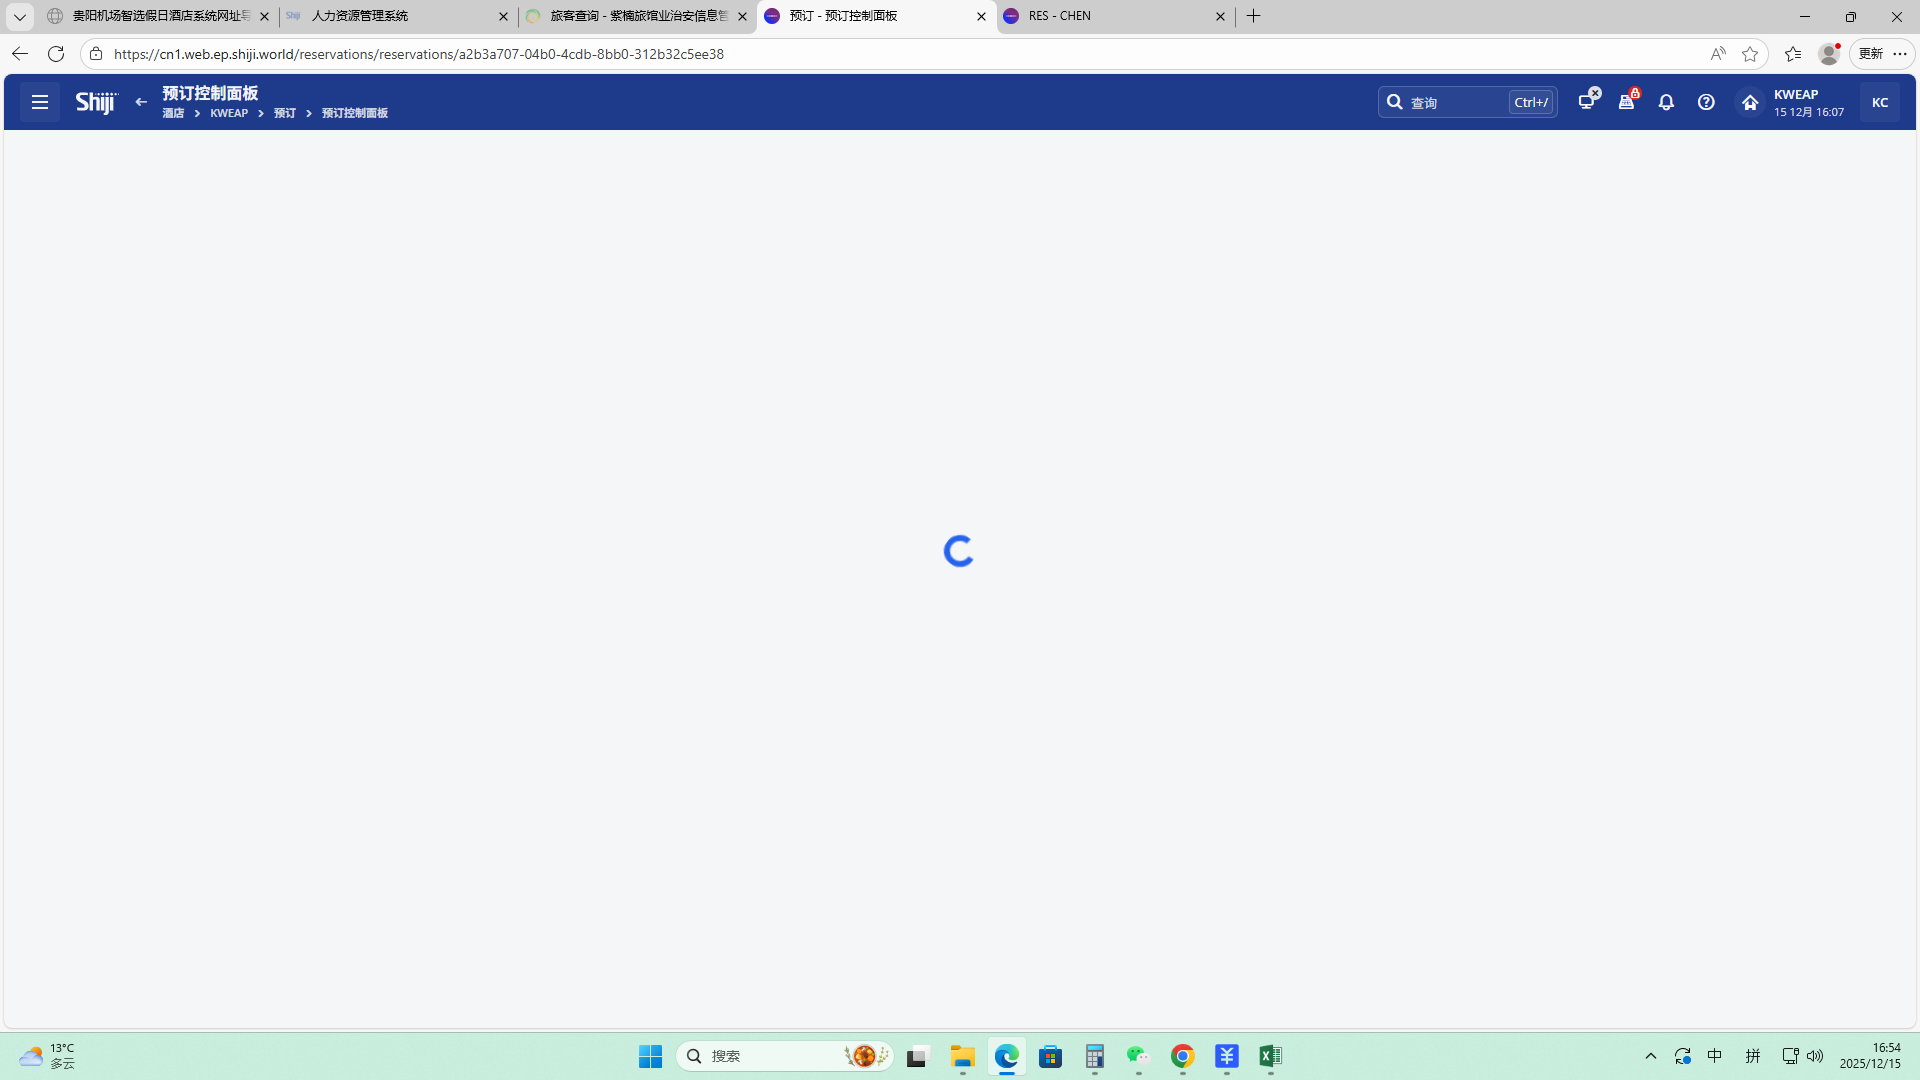Expand the browser tab search dropdown

19,16
